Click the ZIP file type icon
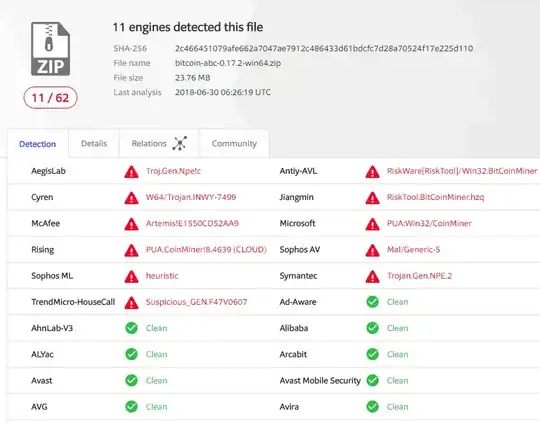540x423 pixels. click(51, 49)
